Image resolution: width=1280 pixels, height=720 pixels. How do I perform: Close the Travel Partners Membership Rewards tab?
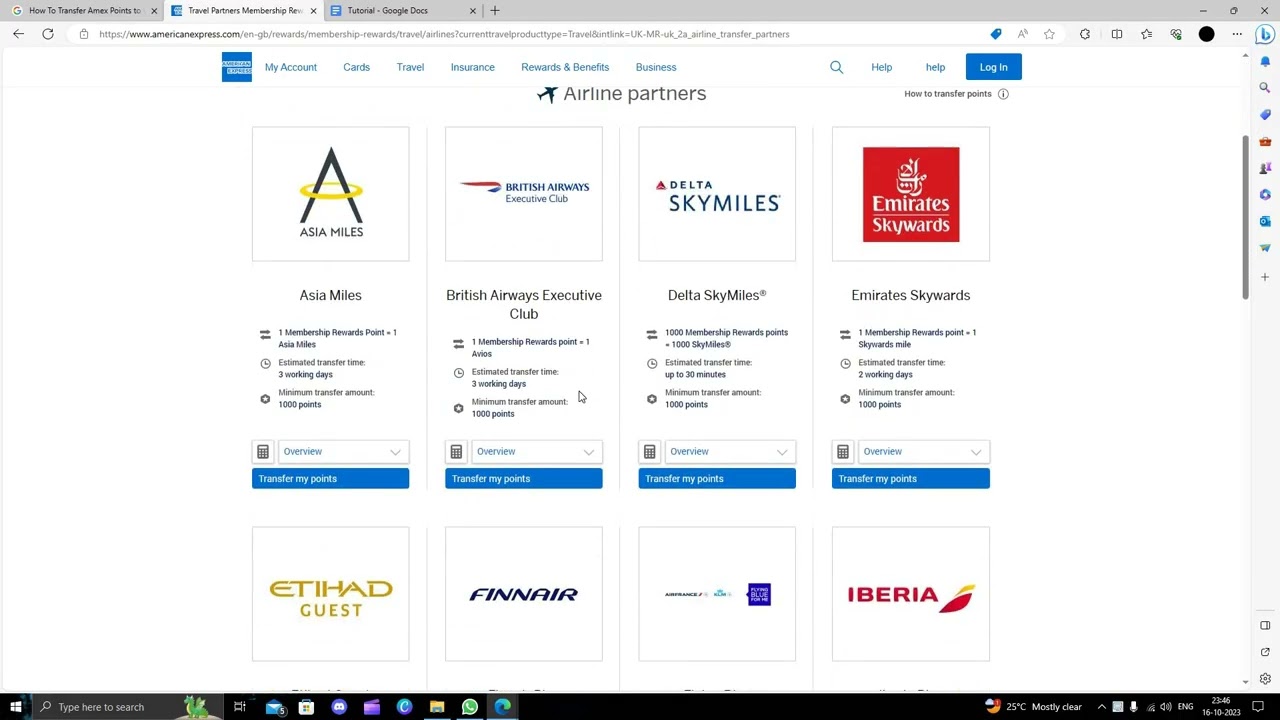(x=313, y=10)
